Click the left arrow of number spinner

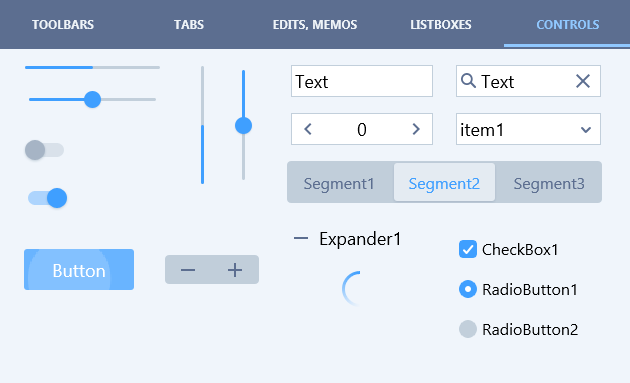[x=308, y=129]
